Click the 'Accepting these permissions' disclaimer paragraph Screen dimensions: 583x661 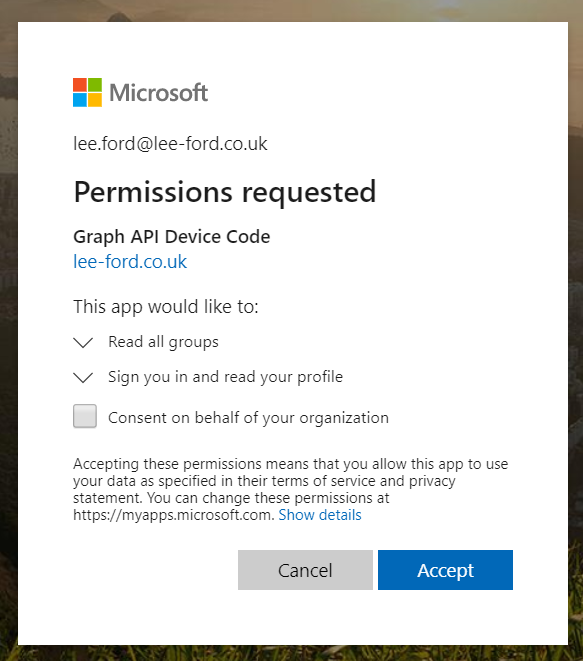click(290, 489)
